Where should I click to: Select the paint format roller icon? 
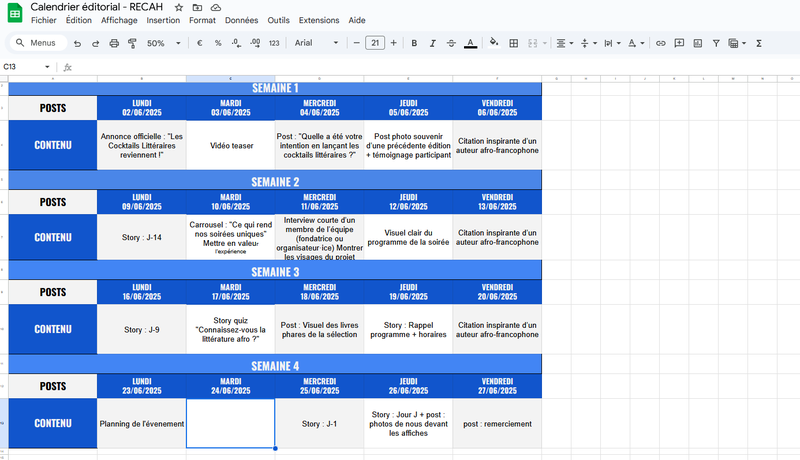(x=132, y=43)
